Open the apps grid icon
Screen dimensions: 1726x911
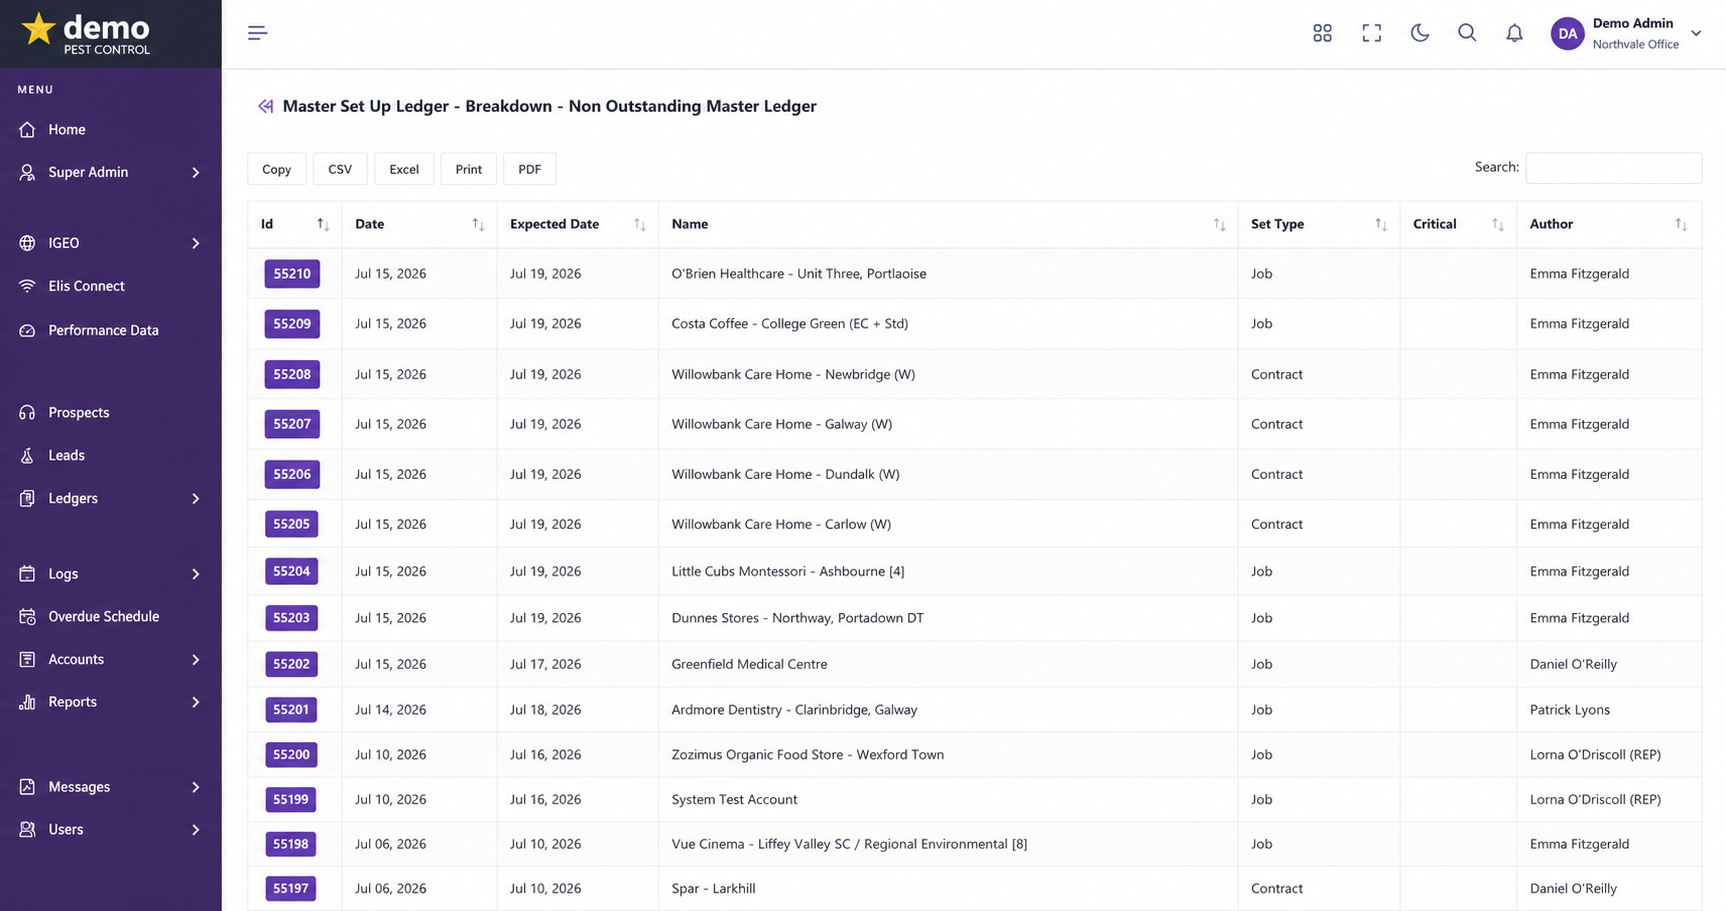1322,33
